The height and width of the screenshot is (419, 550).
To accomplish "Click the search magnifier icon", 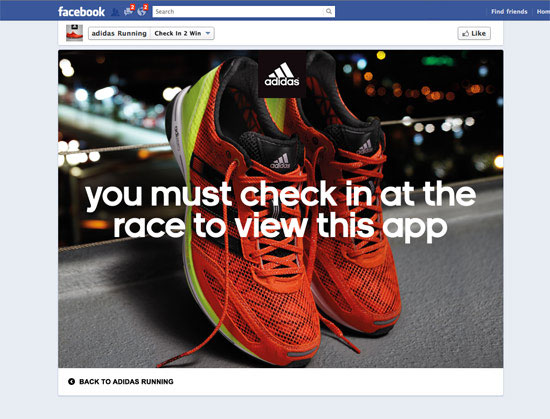I will (329, 12).
